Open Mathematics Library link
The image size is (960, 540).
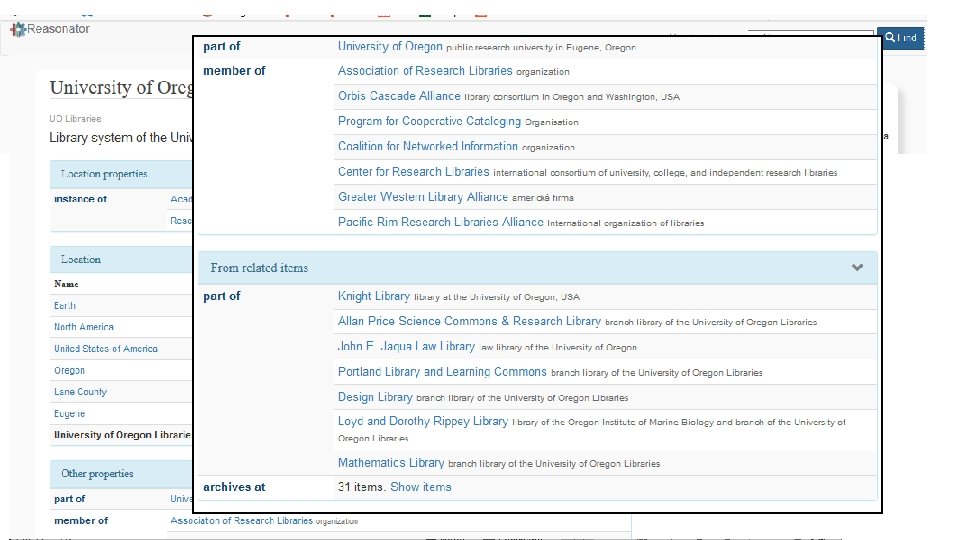coord(391,463)
